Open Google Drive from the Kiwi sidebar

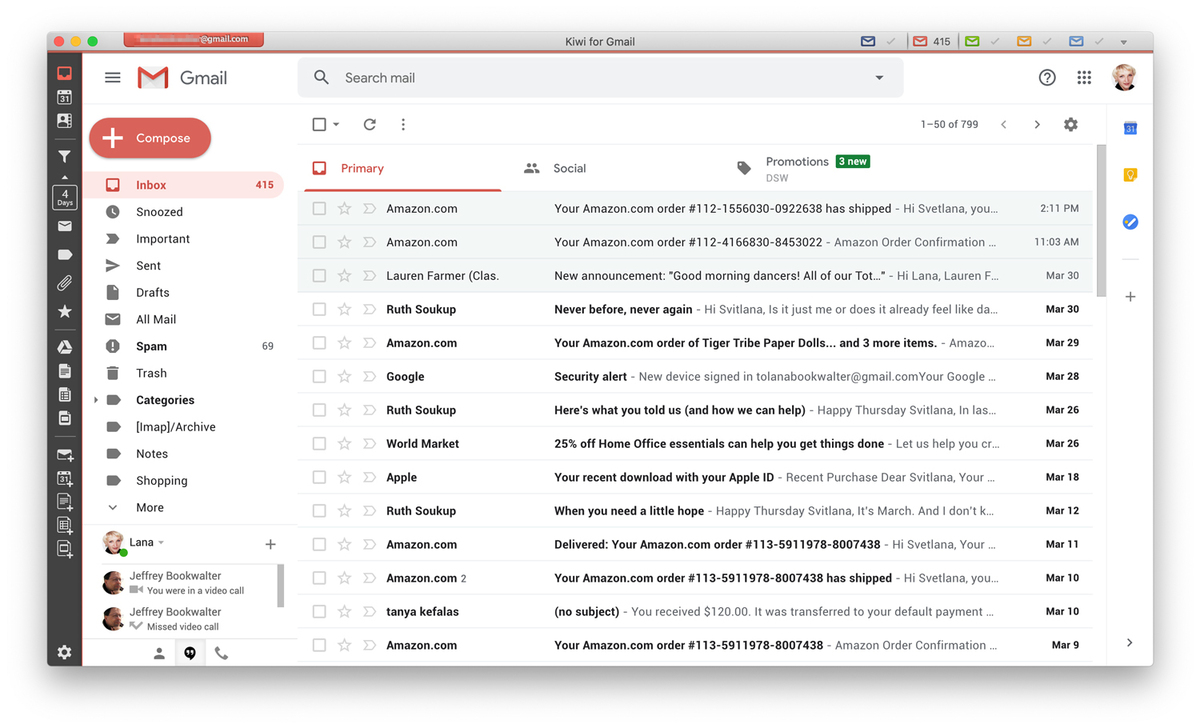tap(64, 347)
